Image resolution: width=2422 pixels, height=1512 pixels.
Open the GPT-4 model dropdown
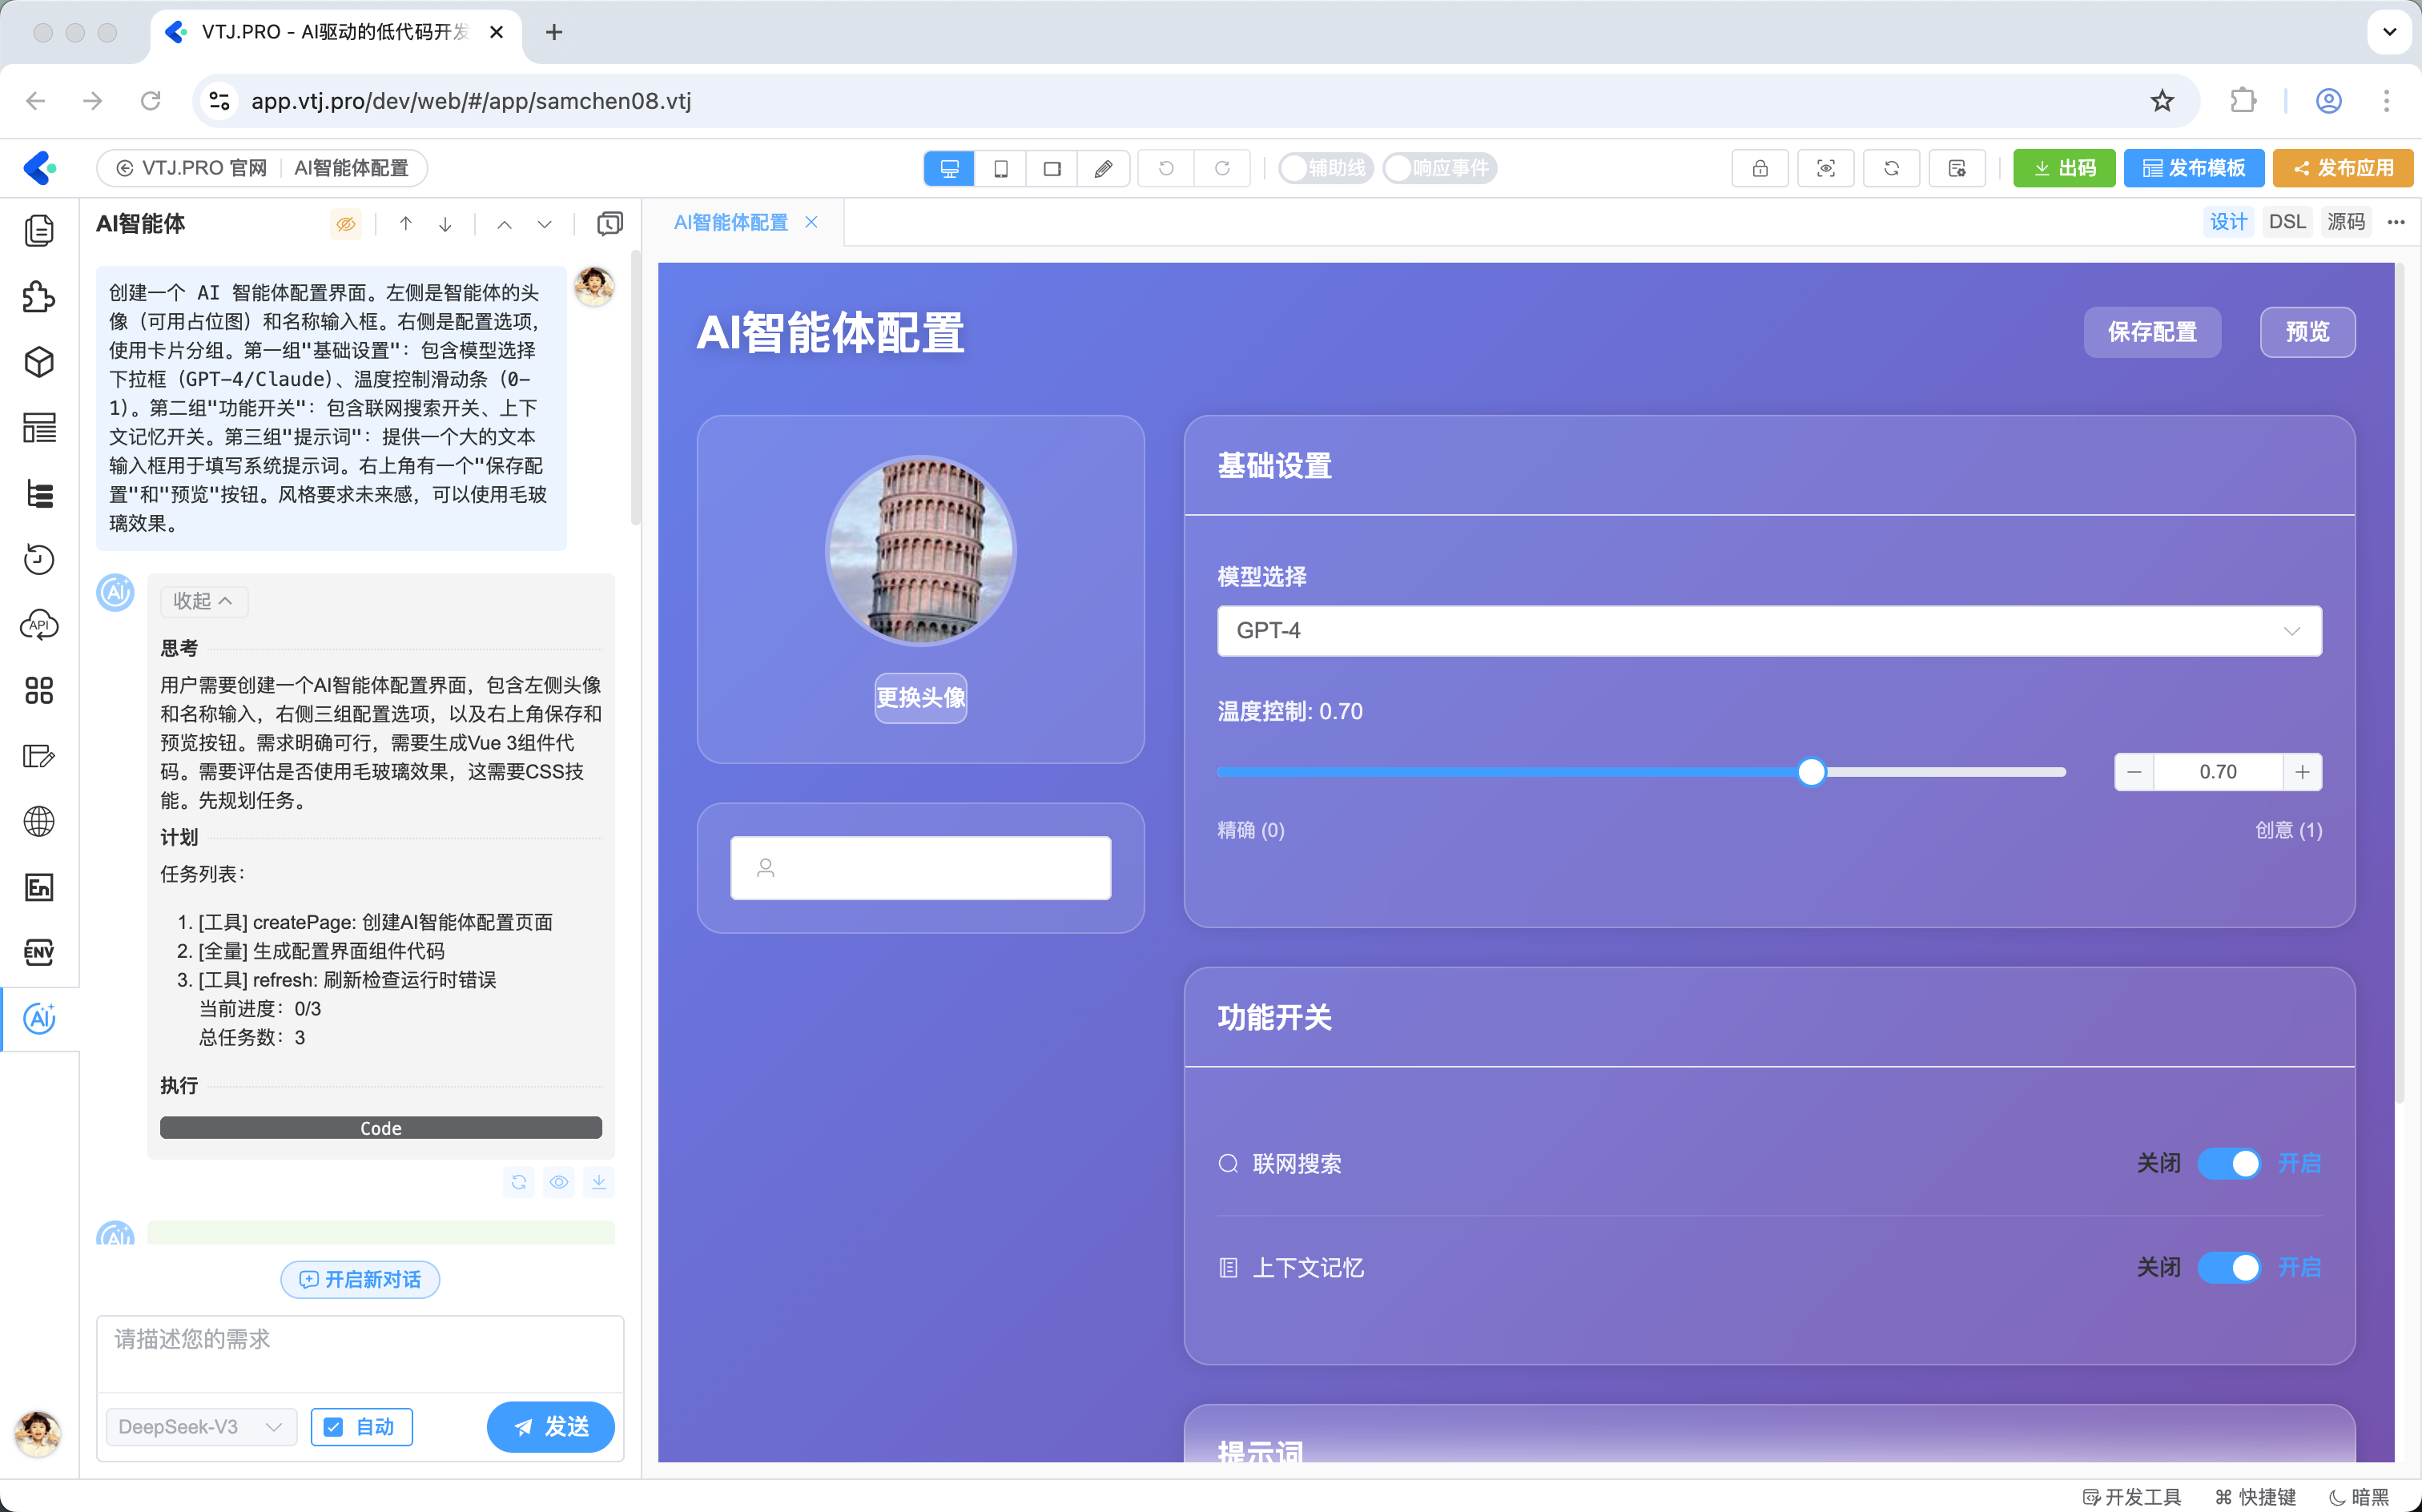coord(1768,631)
